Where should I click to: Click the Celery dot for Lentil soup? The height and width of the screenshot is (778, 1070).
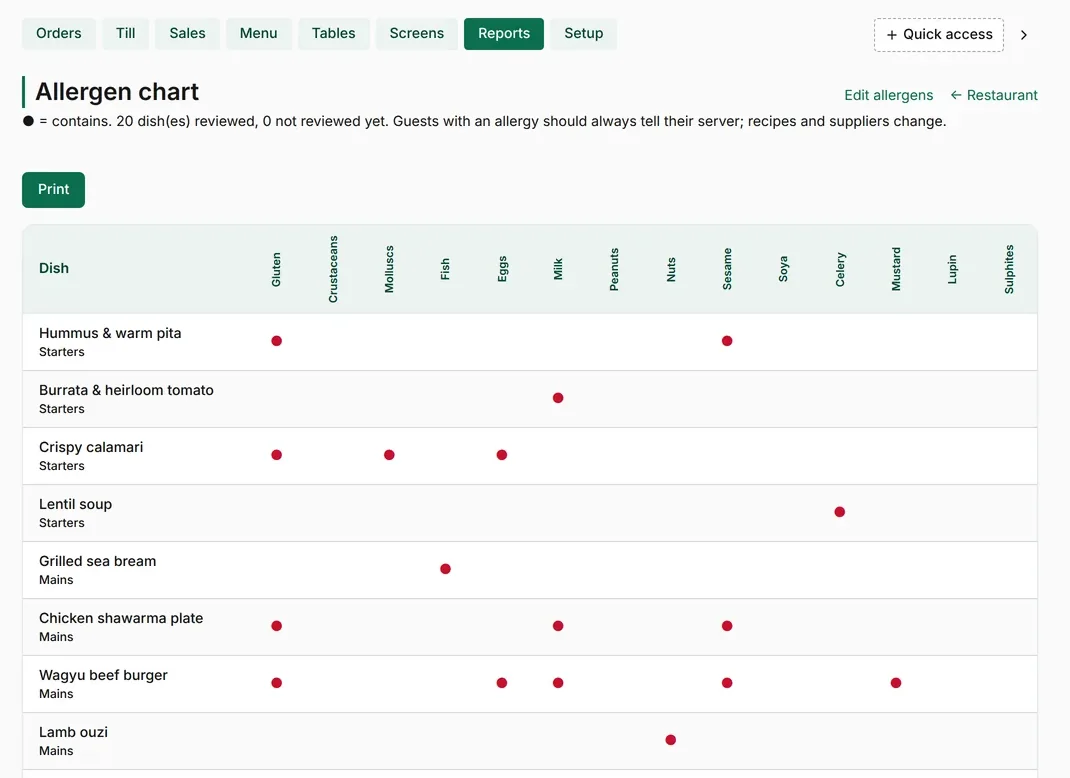839,512
